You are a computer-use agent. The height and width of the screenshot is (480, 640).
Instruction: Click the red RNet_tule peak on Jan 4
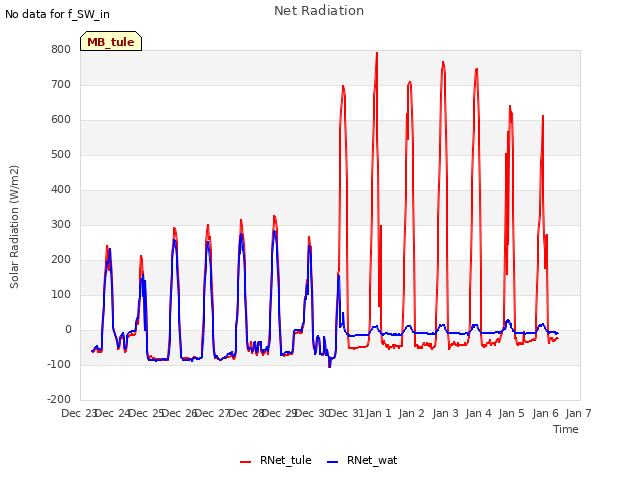pos(476,69)
